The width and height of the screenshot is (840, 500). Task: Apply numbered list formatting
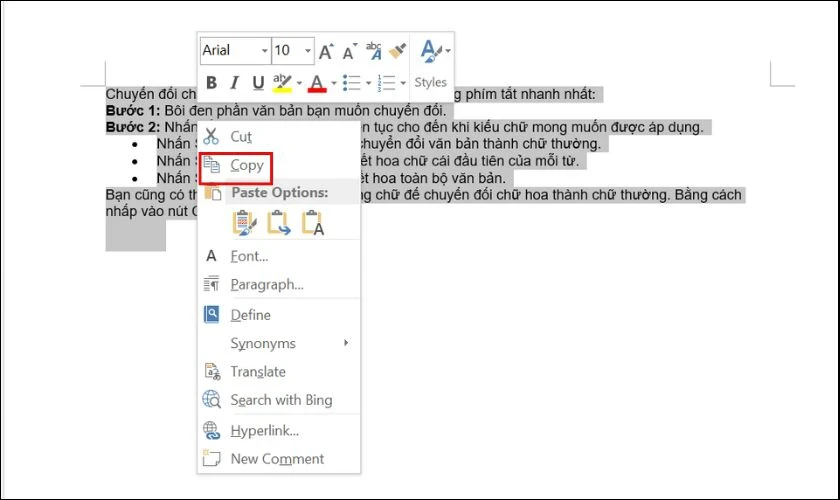tap(386, 83)
